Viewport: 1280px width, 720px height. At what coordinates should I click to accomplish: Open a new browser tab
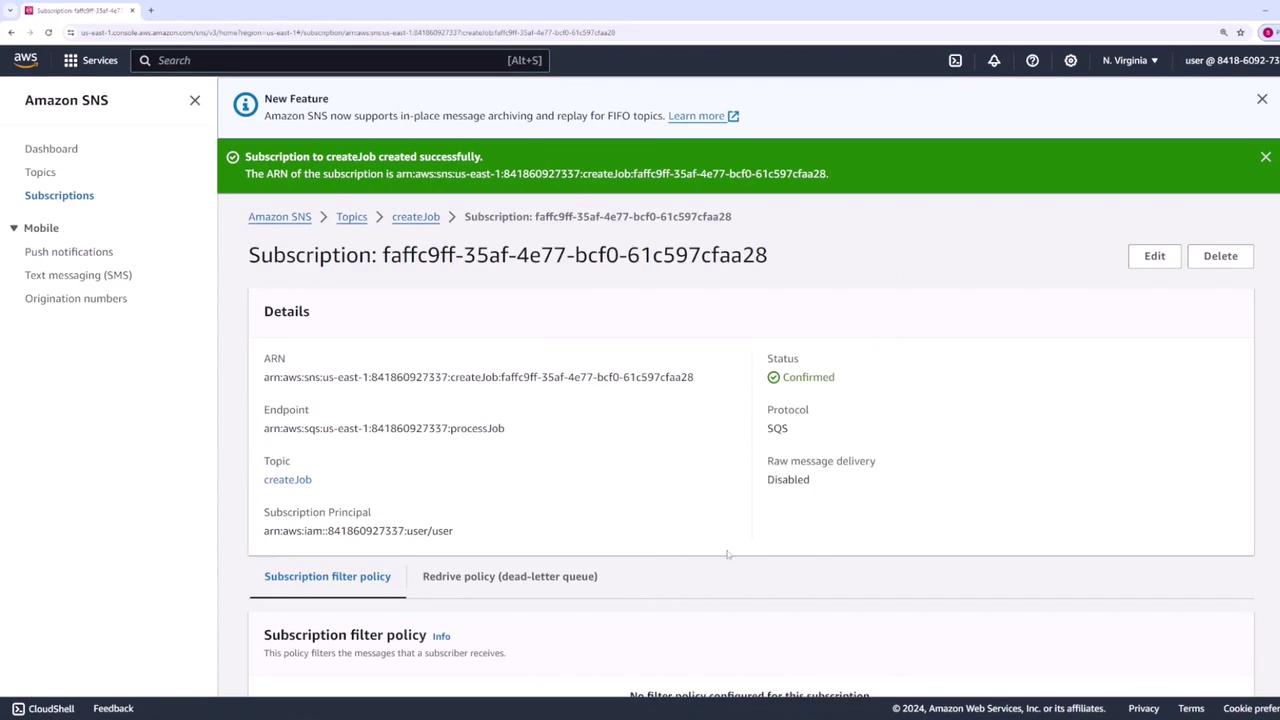(151, 10)
